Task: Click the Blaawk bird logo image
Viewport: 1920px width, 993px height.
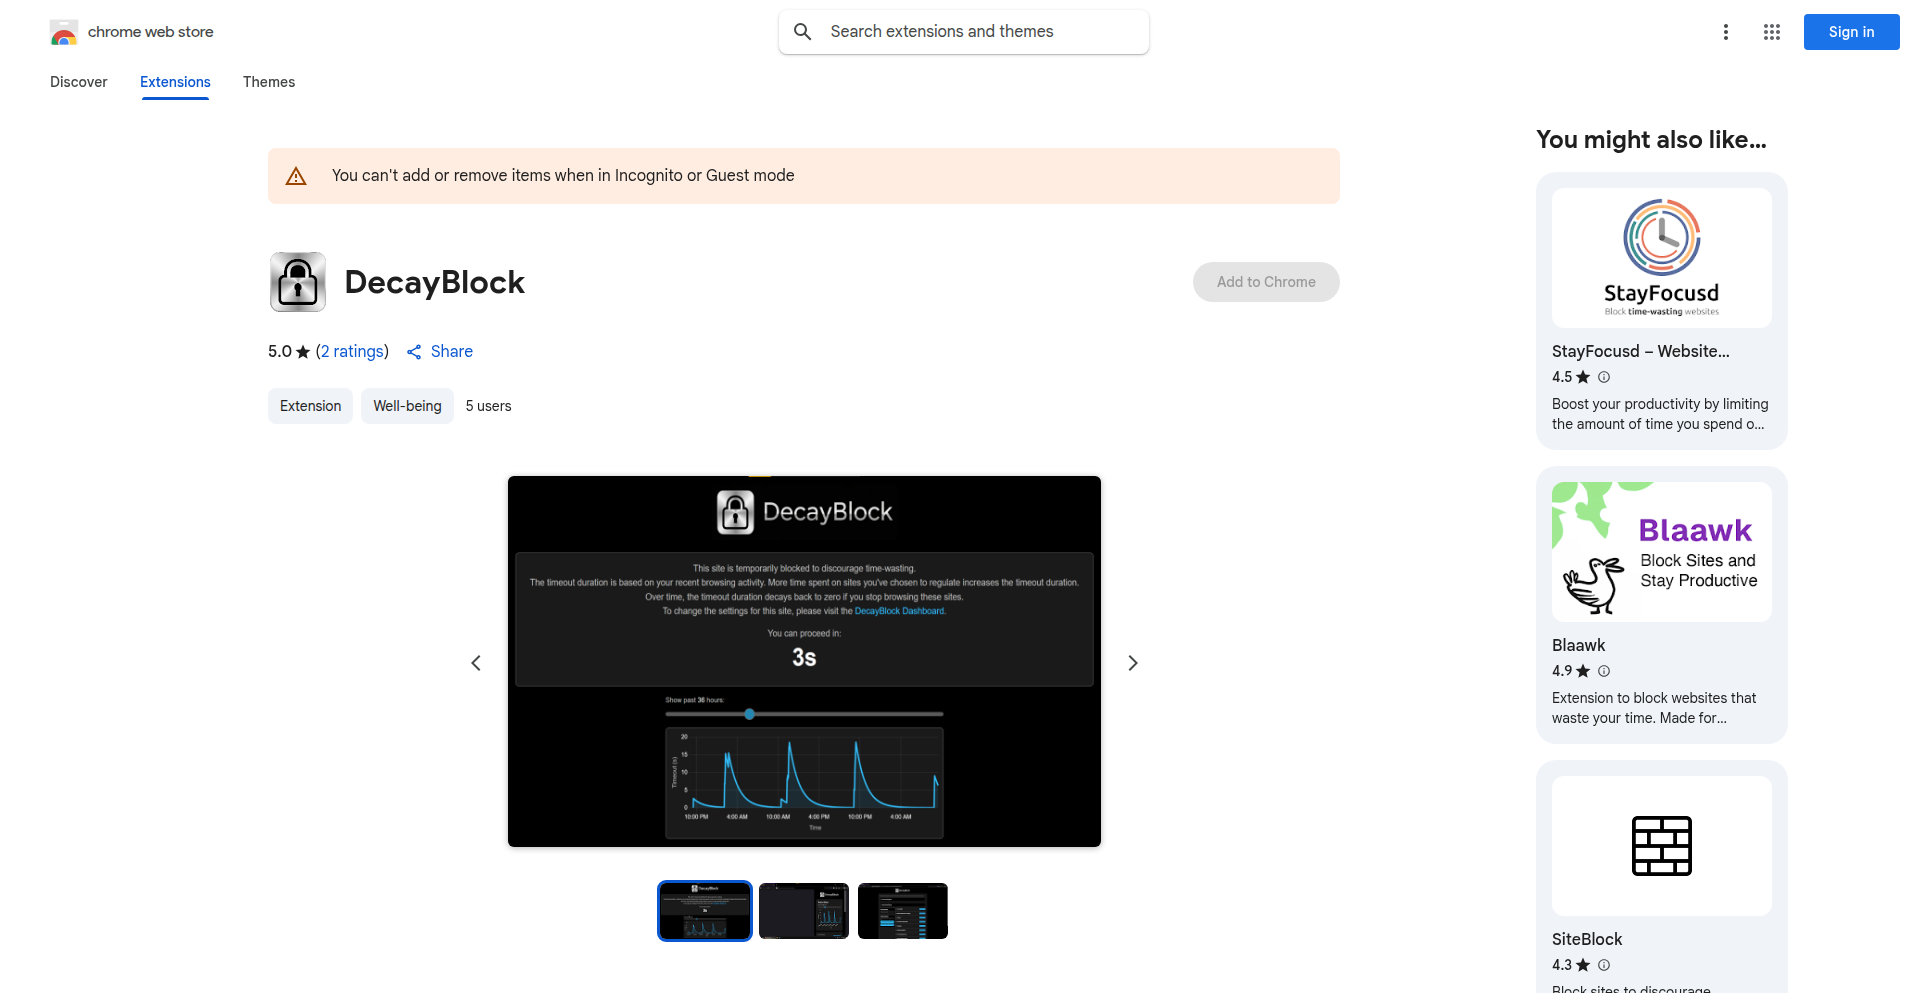Action: (x=1662, y=552)
